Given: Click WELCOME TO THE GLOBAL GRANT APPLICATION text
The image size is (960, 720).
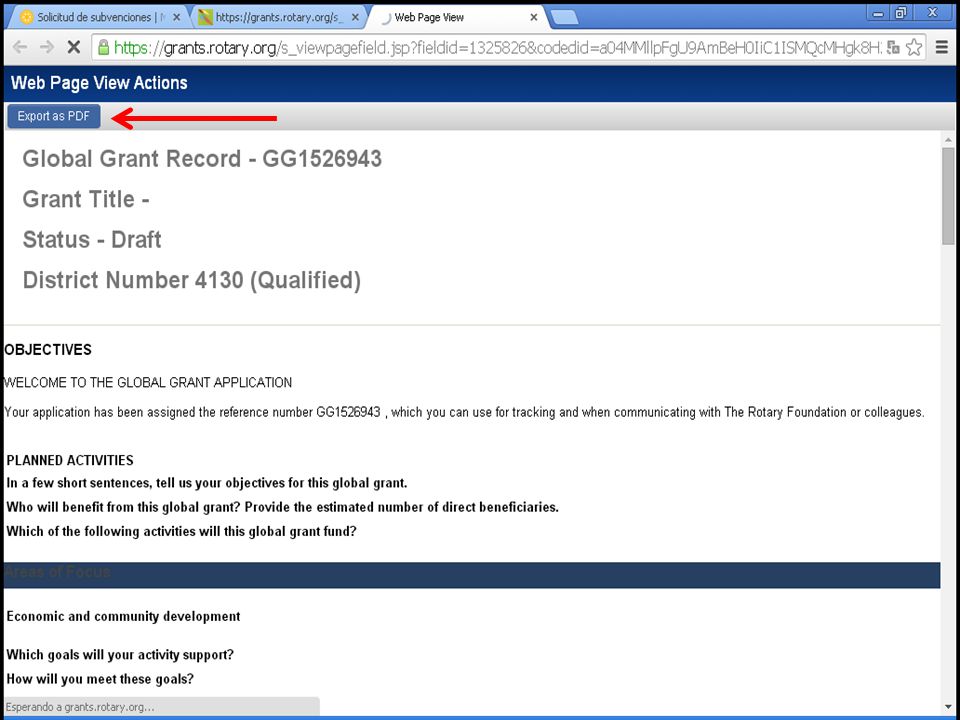Looking at the screenshot, I should tap(148, 383).
